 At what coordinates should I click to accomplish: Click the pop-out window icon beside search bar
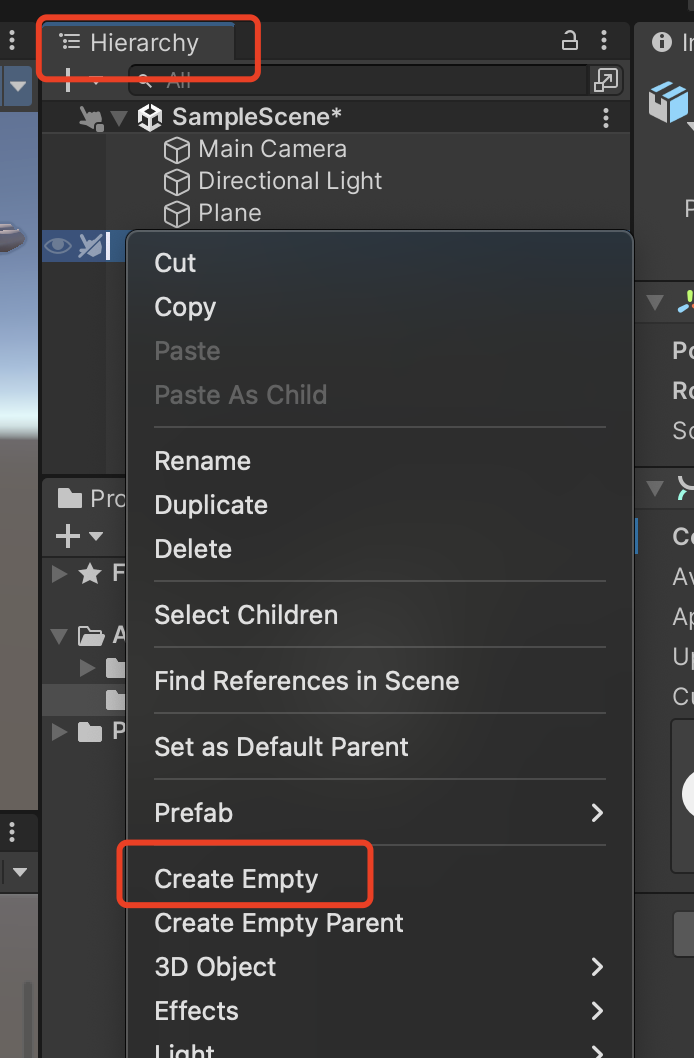point(607,80)
